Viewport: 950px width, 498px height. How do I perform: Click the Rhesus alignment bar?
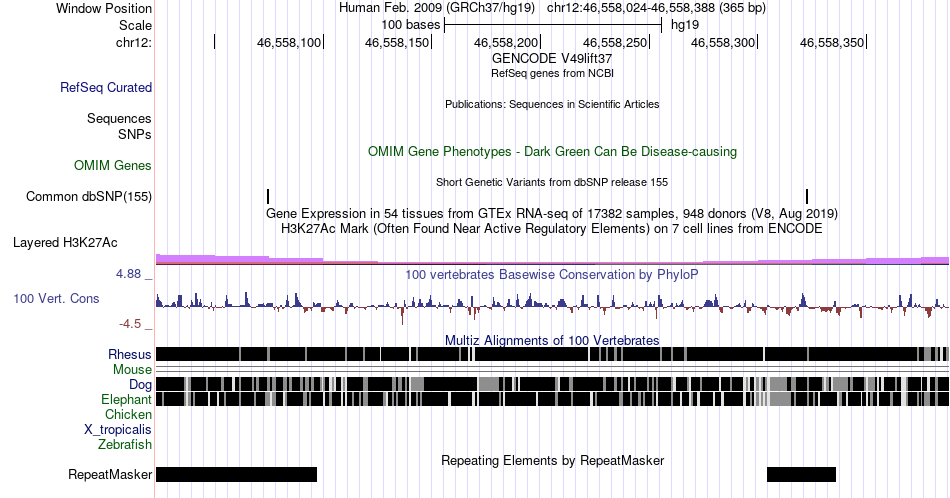coord(552,354)
